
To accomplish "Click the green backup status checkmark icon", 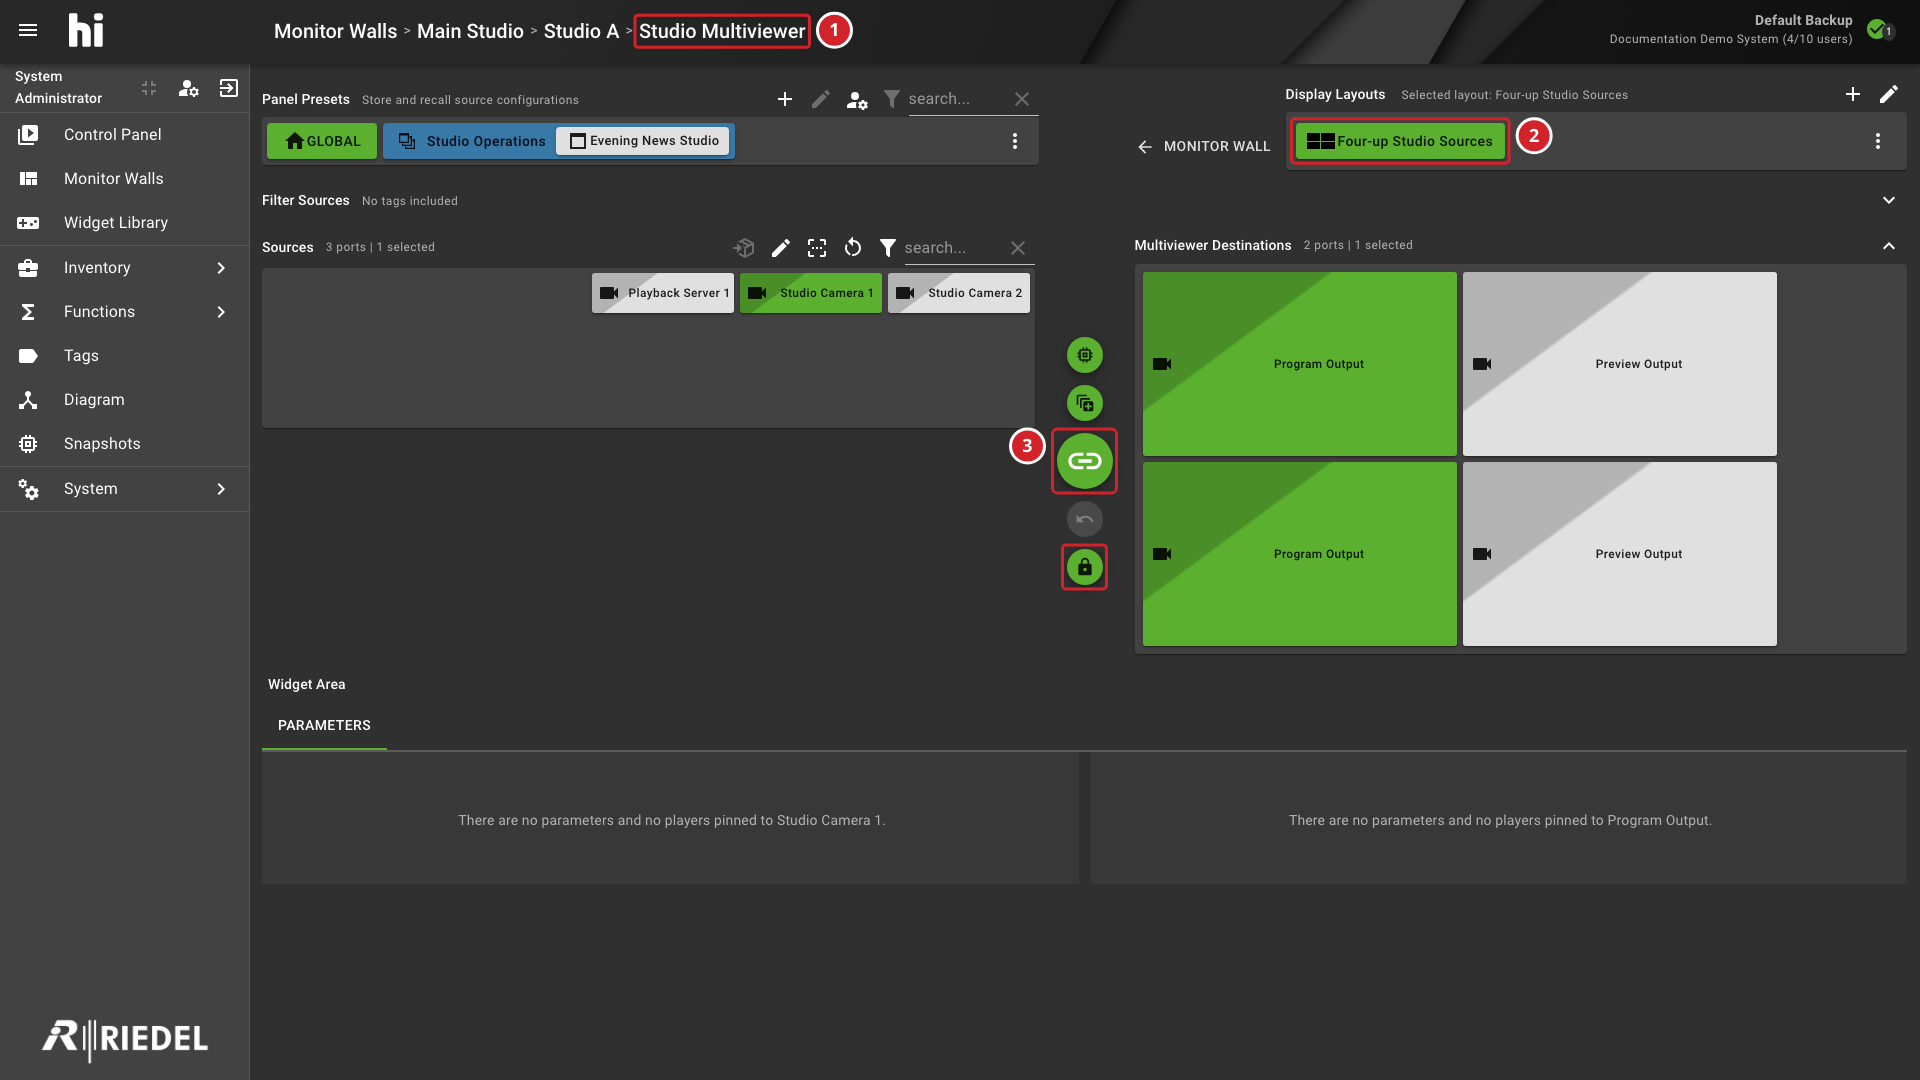I will 1877,29.
